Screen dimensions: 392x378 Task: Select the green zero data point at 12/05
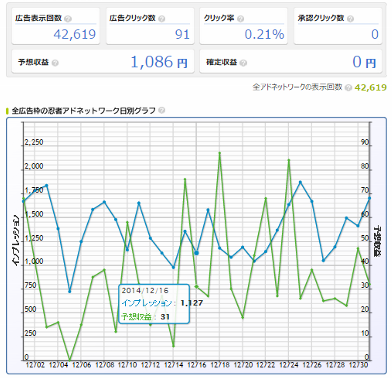pos(70,360)
